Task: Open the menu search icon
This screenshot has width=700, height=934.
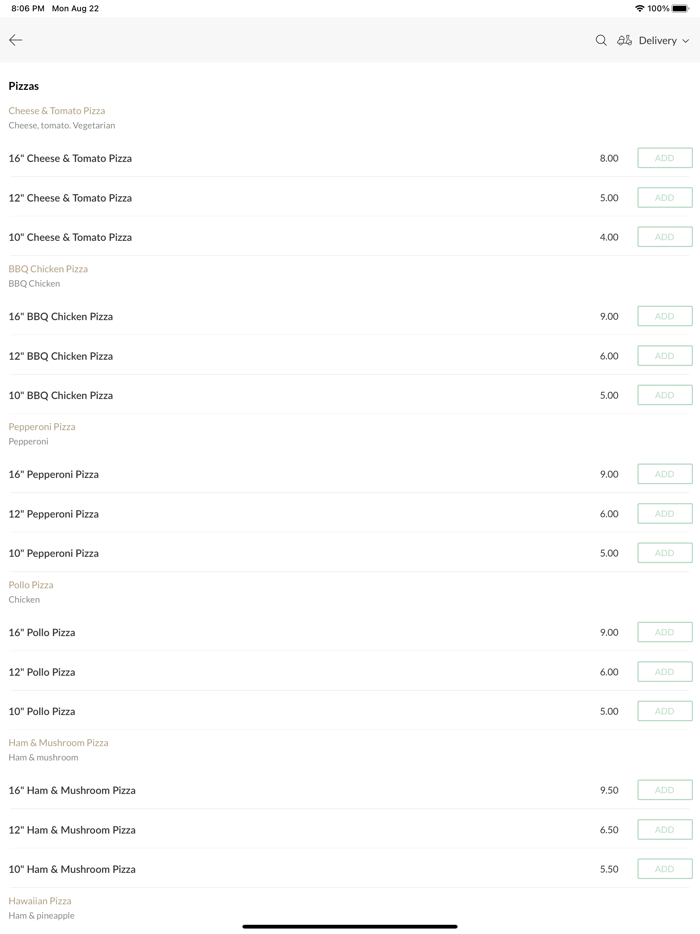Action: coord(601,40)
